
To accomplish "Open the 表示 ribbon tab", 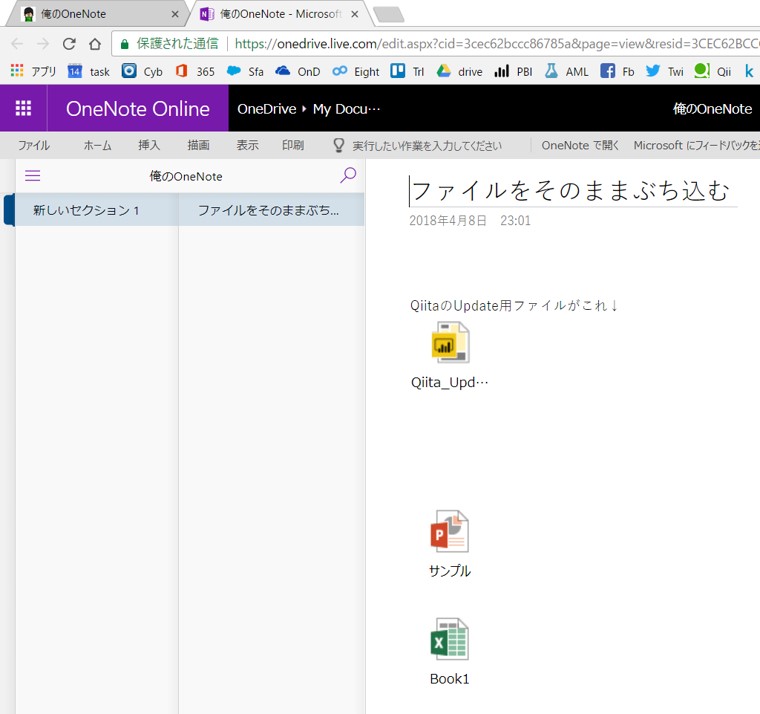I will click(247, 145).
